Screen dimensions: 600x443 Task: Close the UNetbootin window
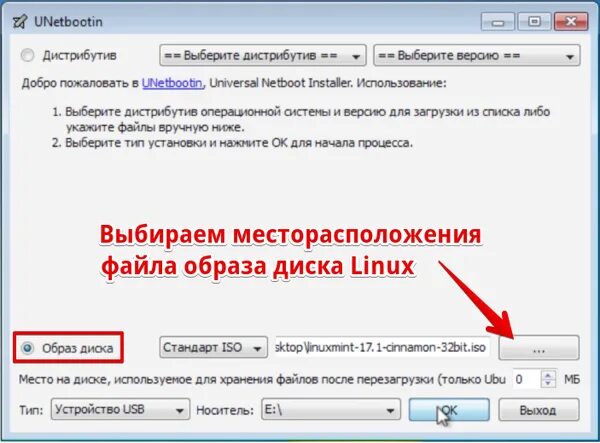[571, 22]
